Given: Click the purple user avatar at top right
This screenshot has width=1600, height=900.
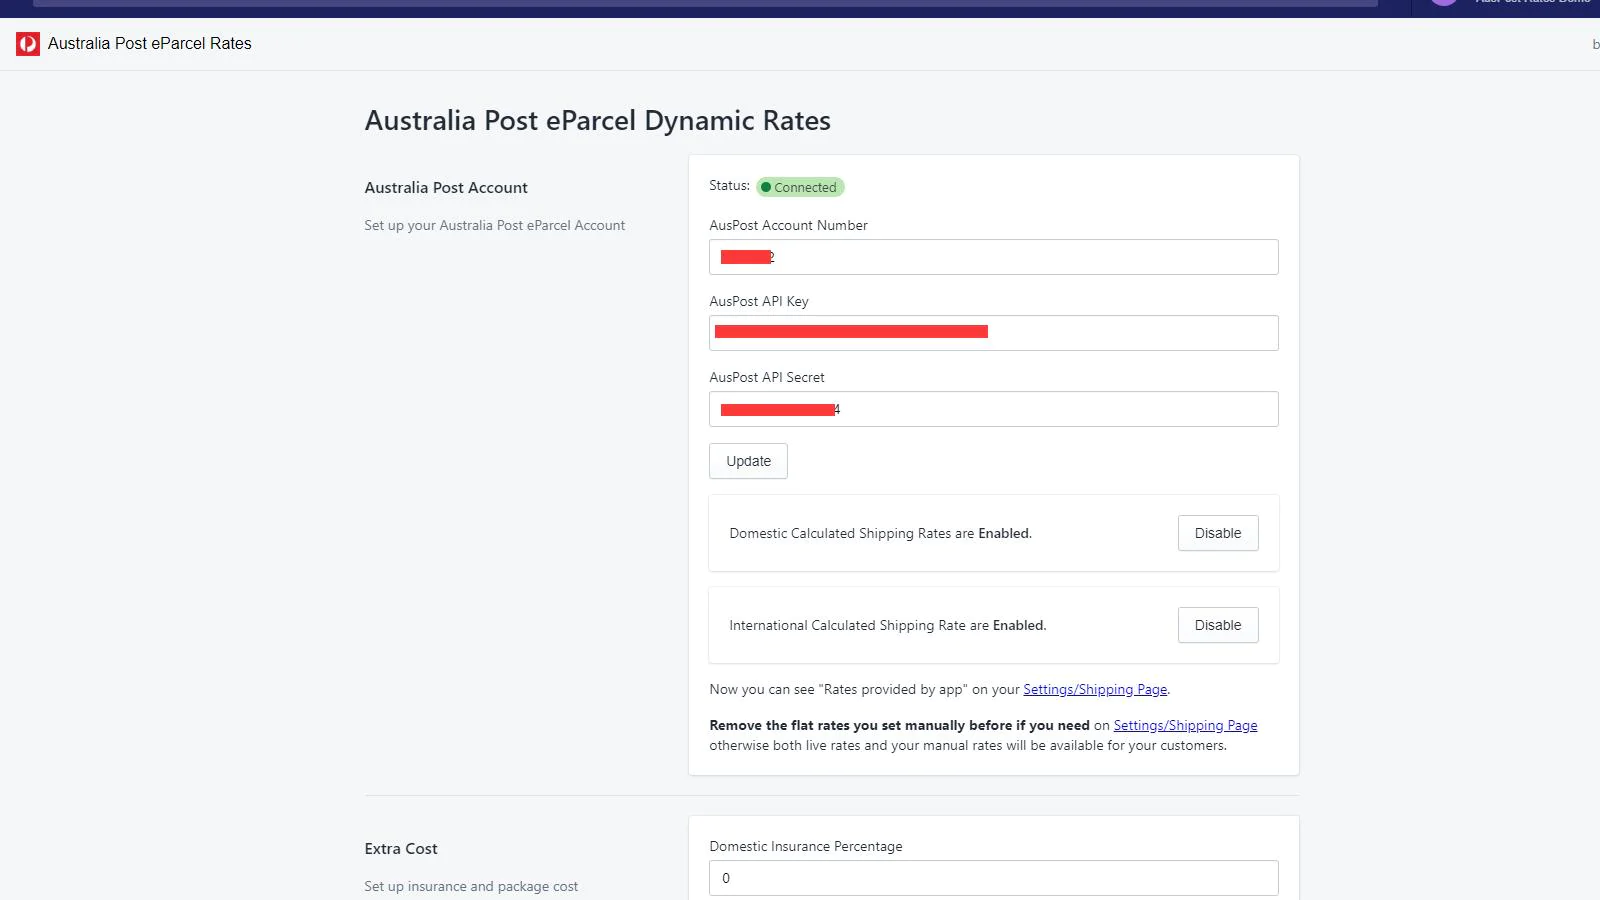Looking at the screenshot, I should click(1443, 2).
